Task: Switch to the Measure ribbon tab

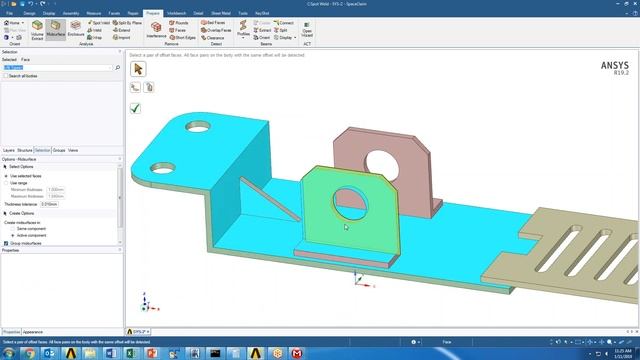Action: coord(94,13)
